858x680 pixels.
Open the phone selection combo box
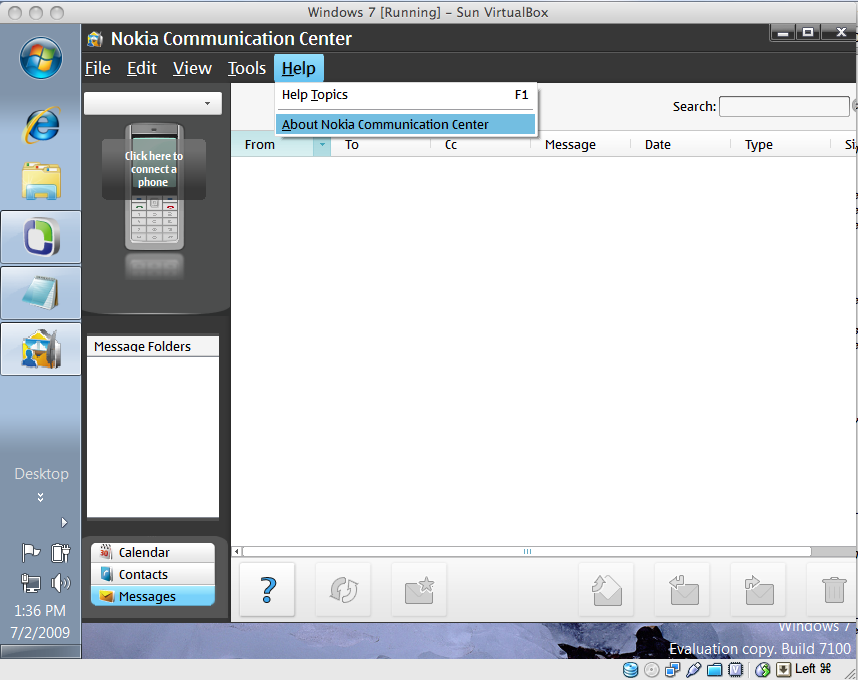click(x=153, y=103)
